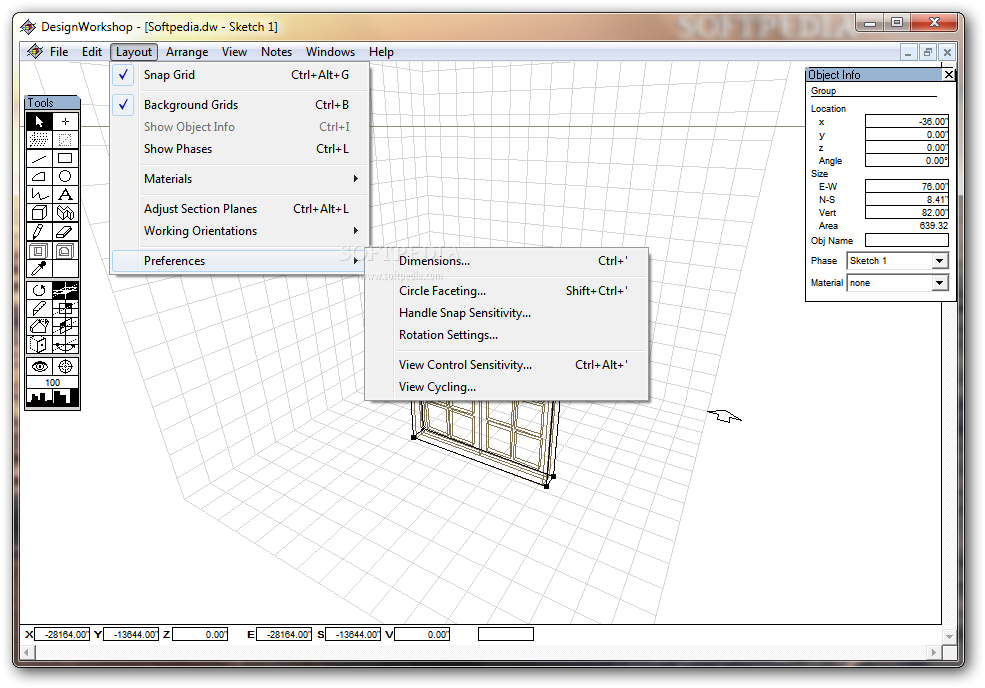Select the plane with square orientation icon
The width and height of the screenshot is (985, 688).
tap(65, 309)
